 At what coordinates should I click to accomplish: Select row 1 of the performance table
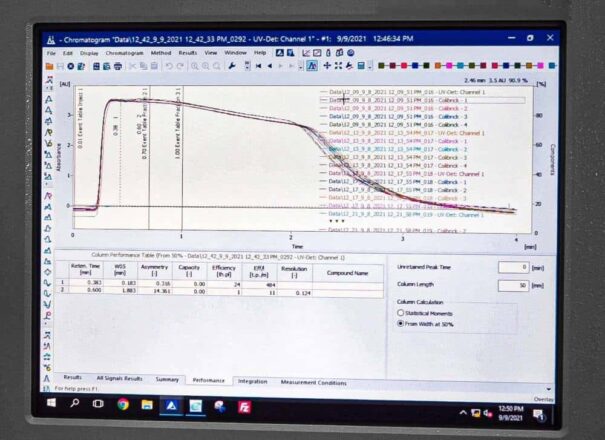tap(220, 284)
